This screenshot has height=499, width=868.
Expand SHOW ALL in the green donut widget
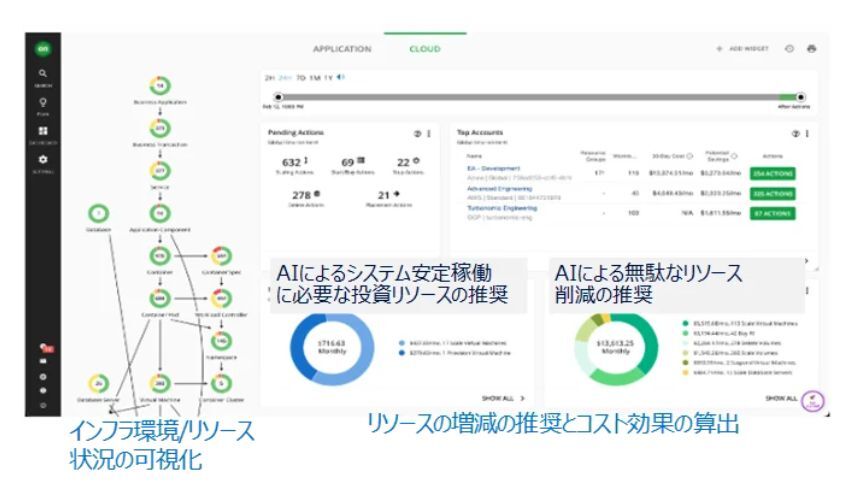click(x=781, y=398)
